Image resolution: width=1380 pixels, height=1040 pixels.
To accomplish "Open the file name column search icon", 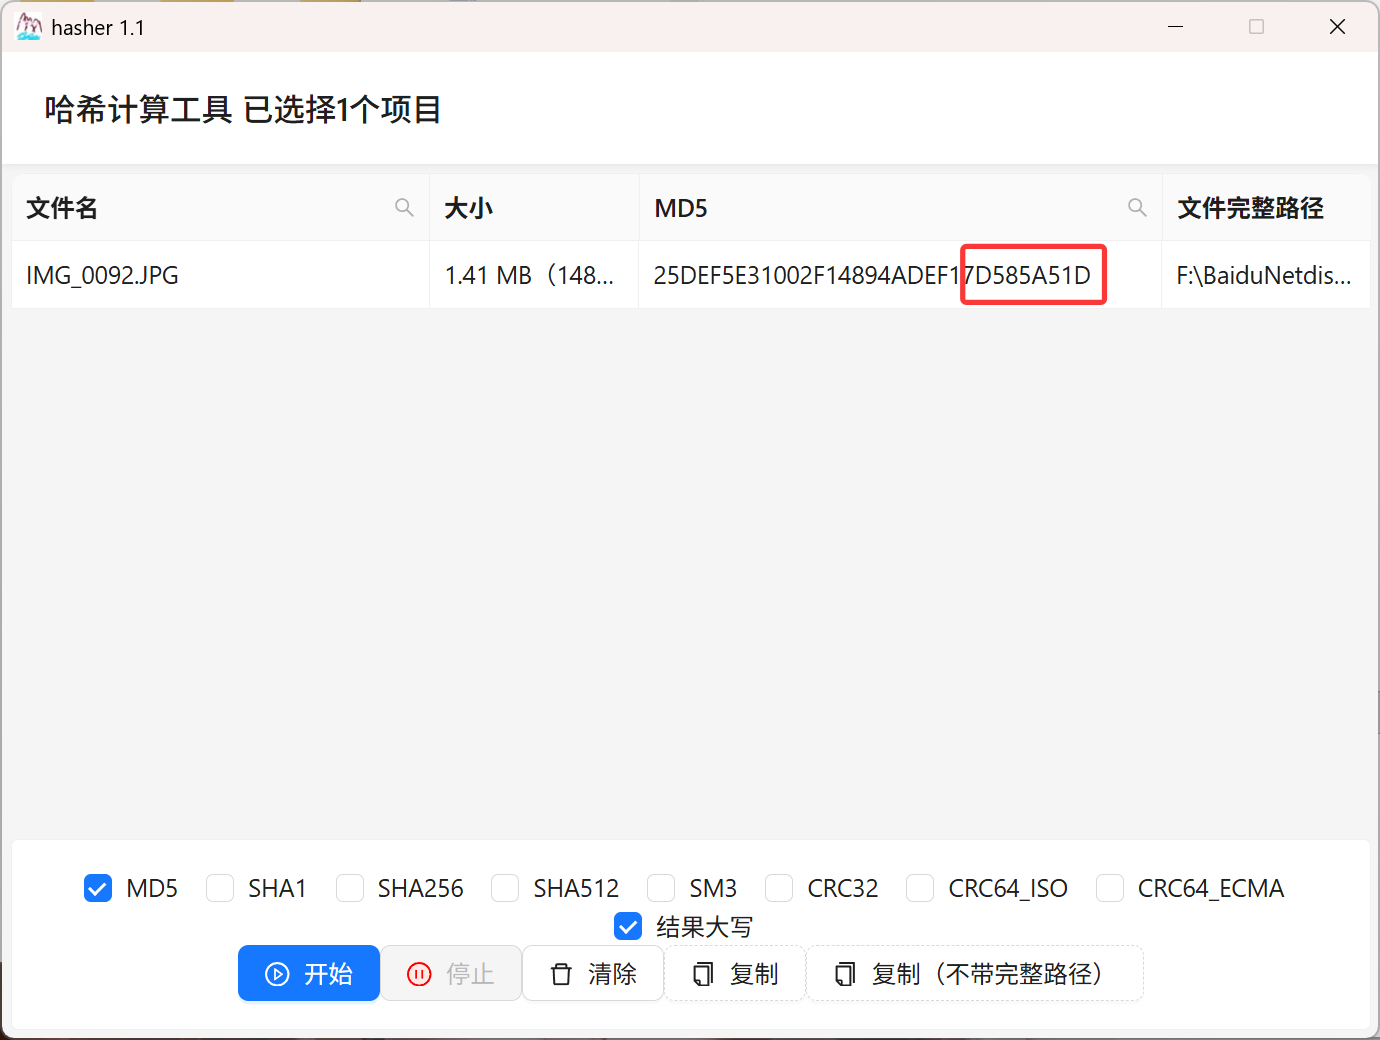I will click(x=404, y=207).
